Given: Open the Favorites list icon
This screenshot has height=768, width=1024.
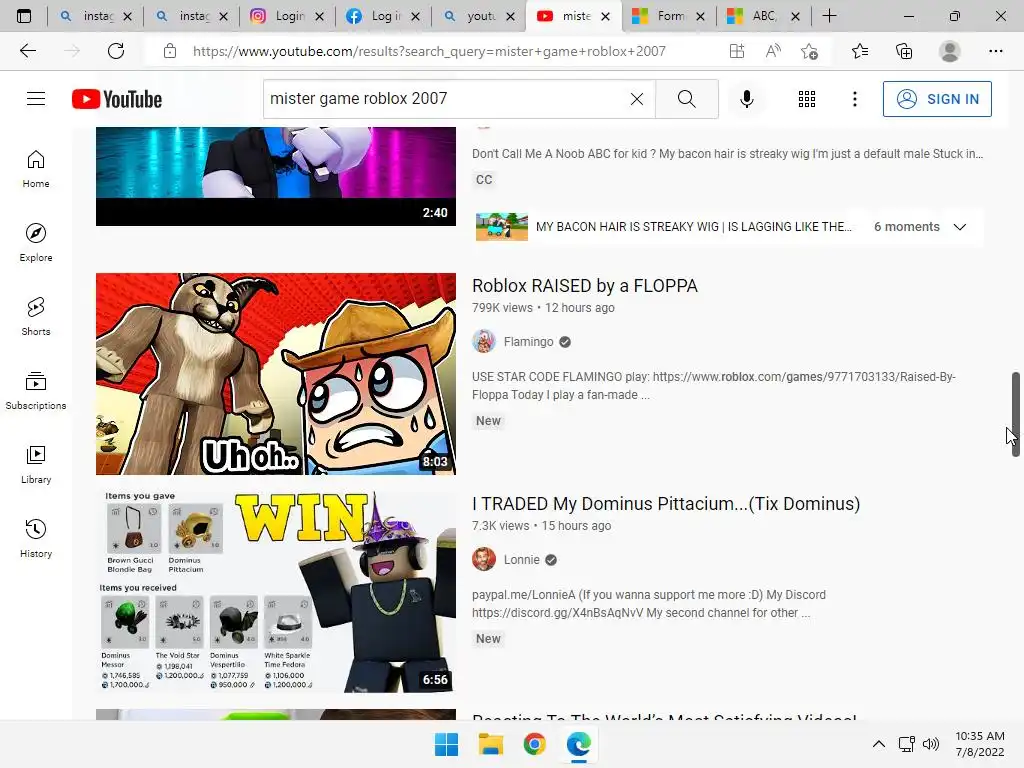Looking at the screenshot, I should [860, 51].
